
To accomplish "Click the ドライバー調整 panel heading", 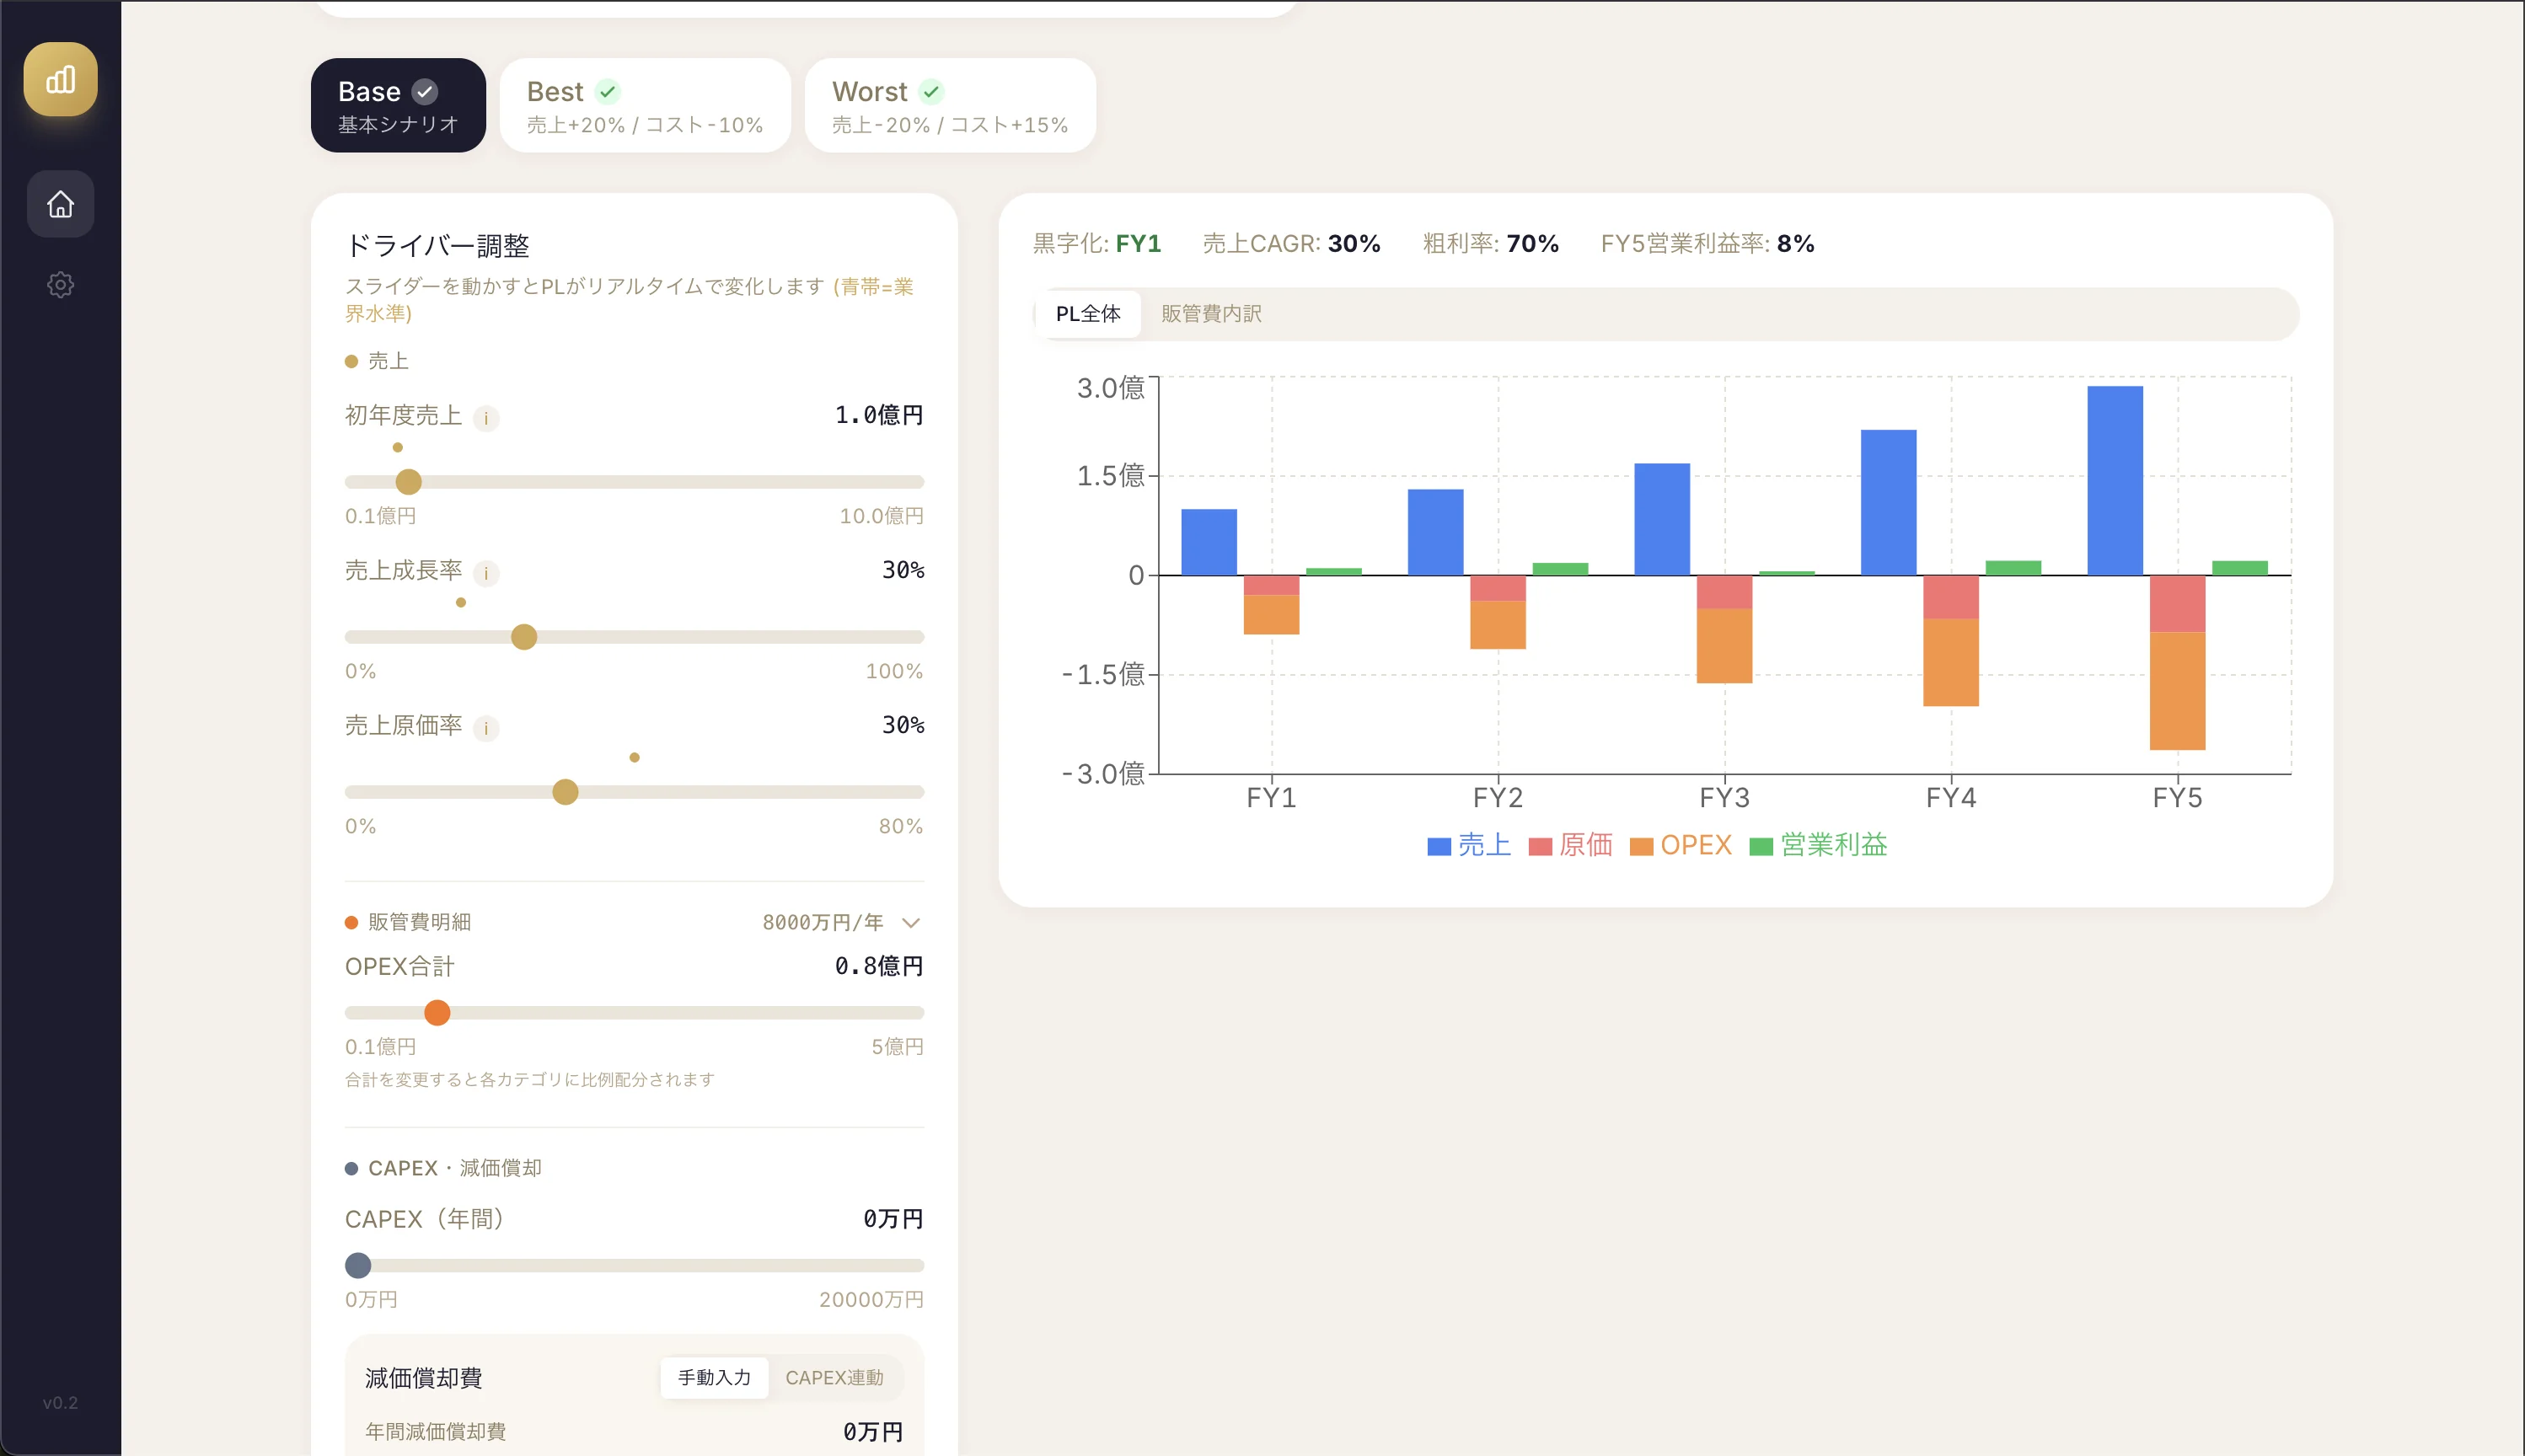I will pyautogui.click(x=437, y=246).
